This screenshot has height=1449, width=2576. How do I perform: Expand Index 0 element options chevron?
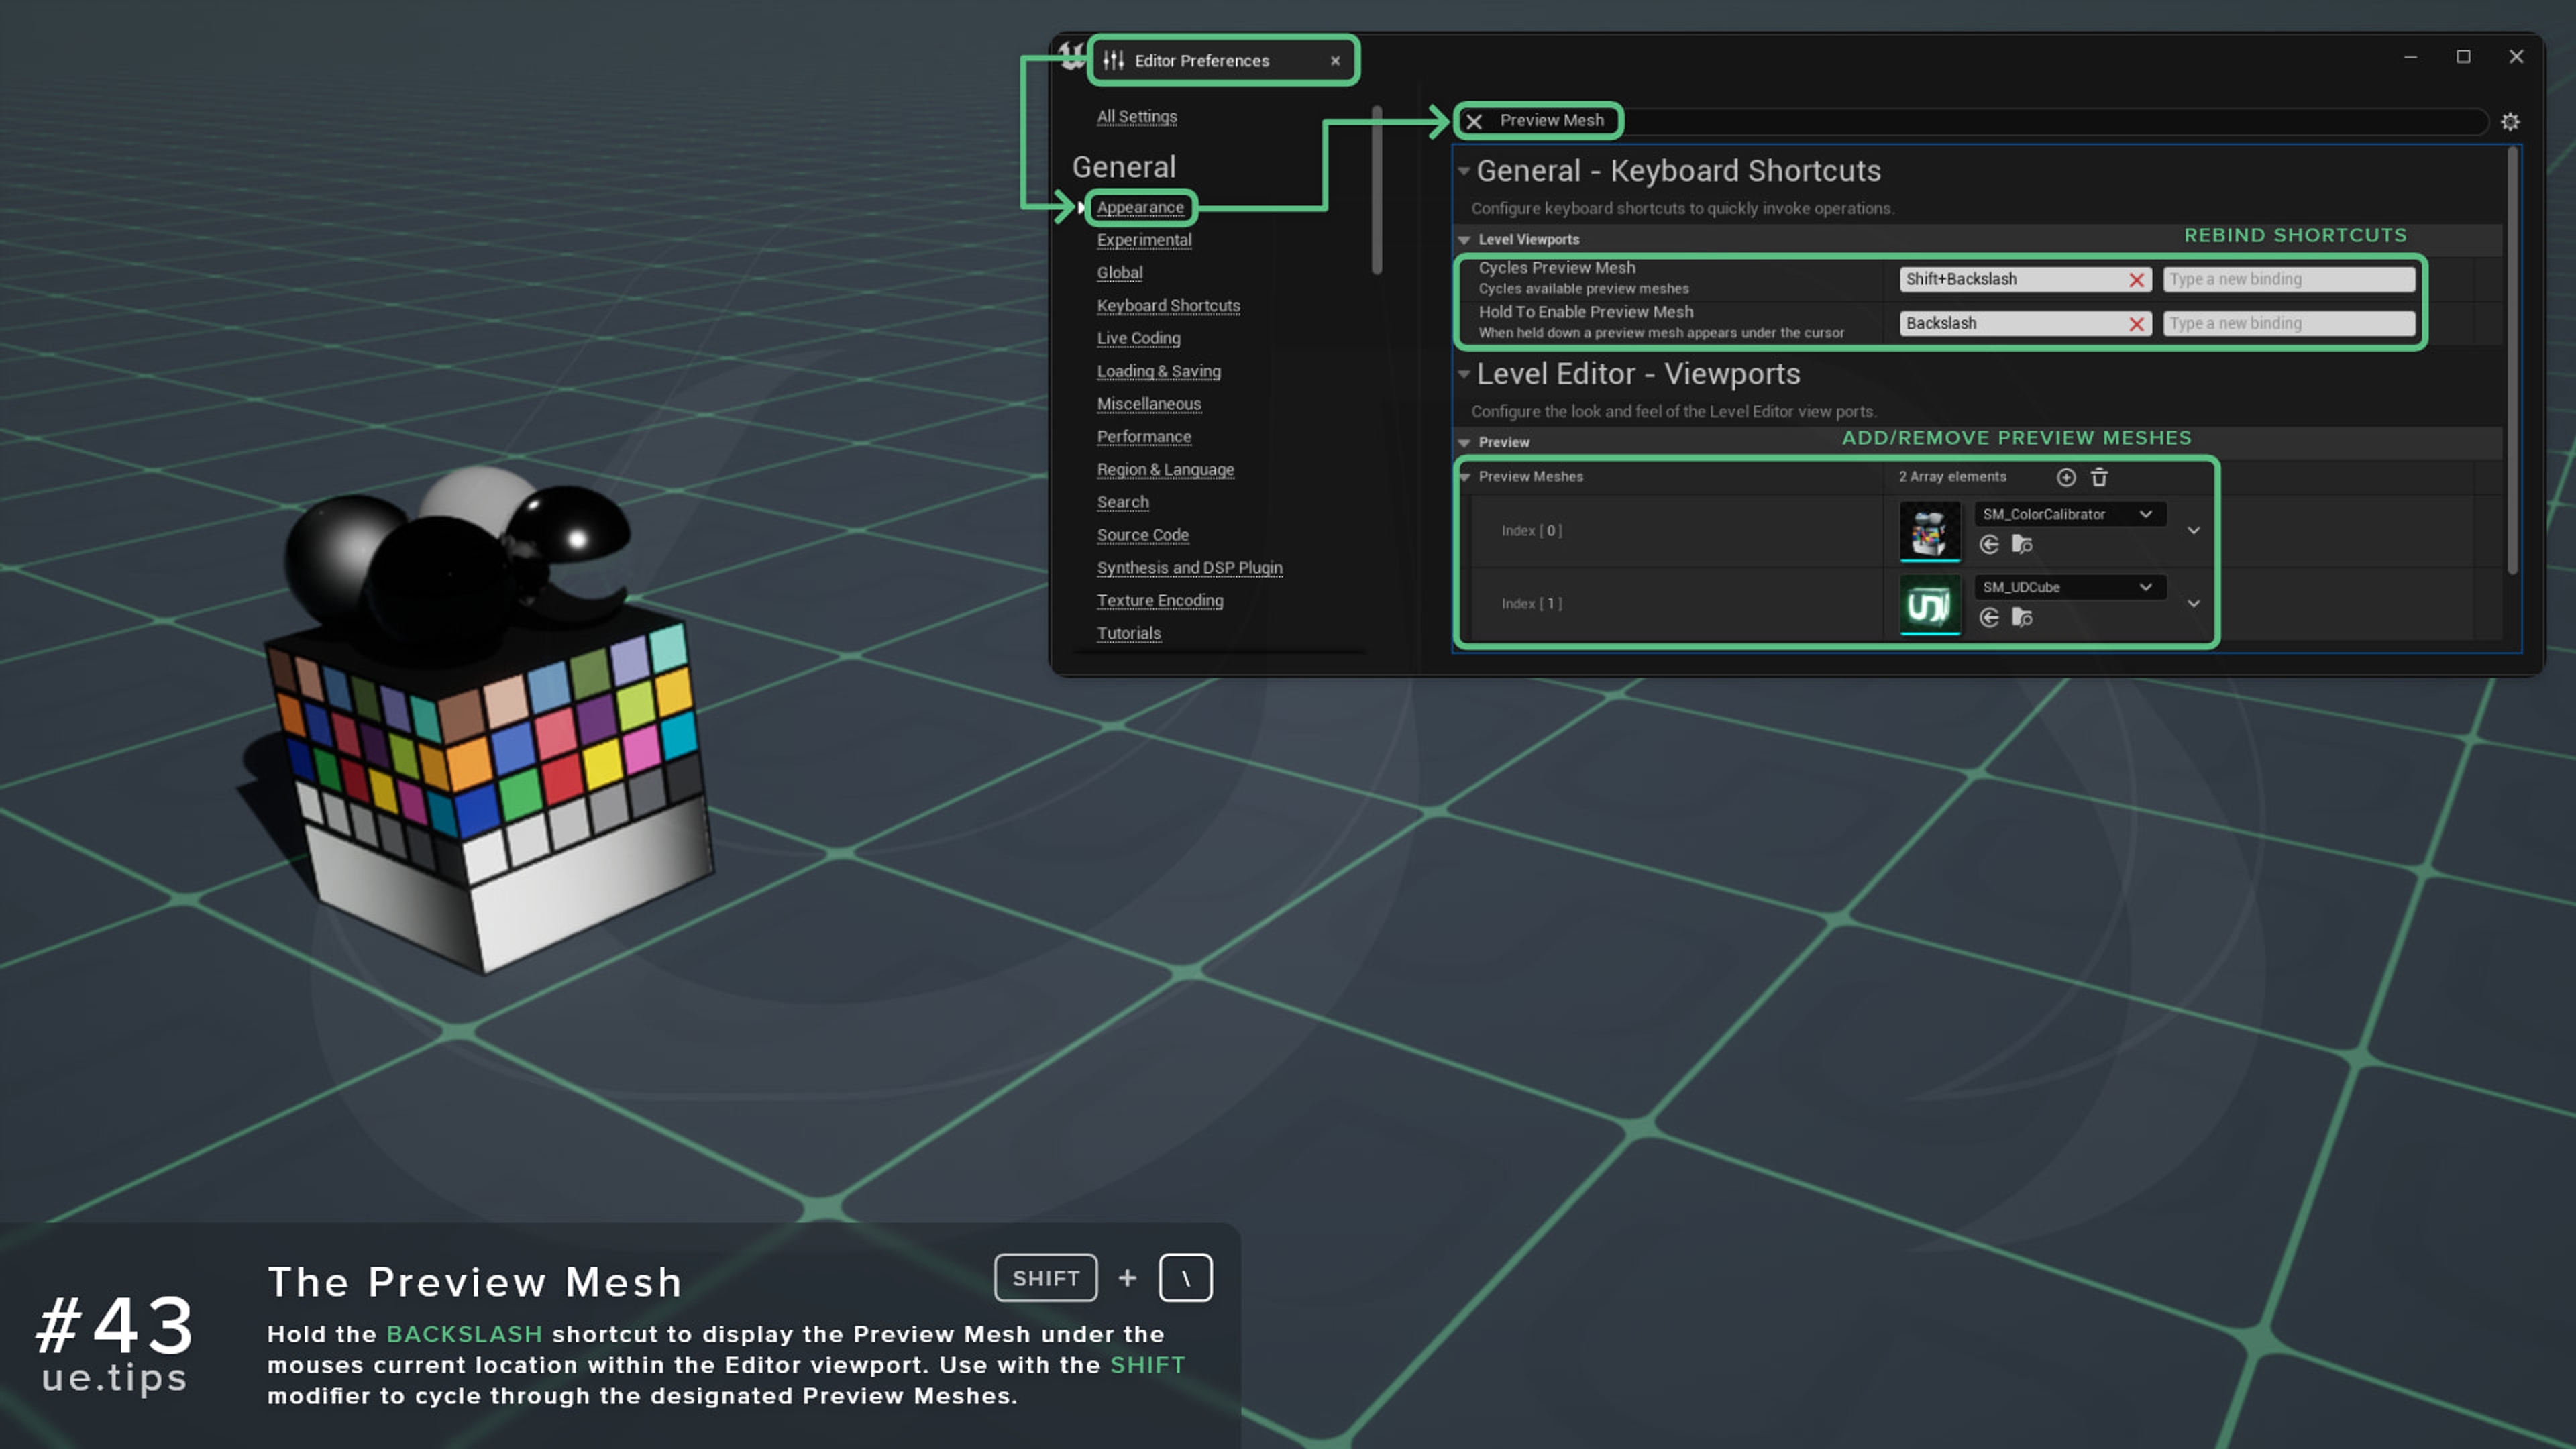click(x=2193, y=530)
